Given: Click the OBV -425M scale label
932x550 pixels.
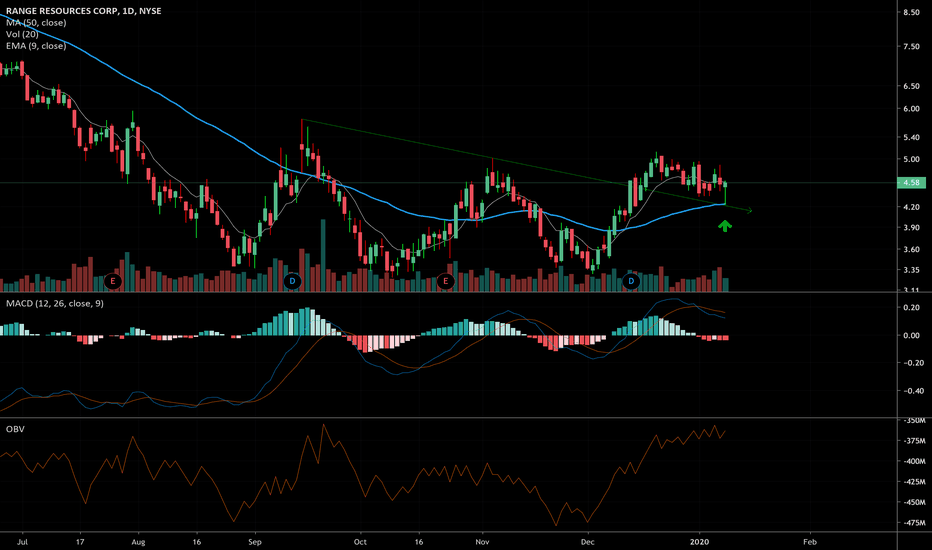Looking at the screenshot, I should click(914, 482).
